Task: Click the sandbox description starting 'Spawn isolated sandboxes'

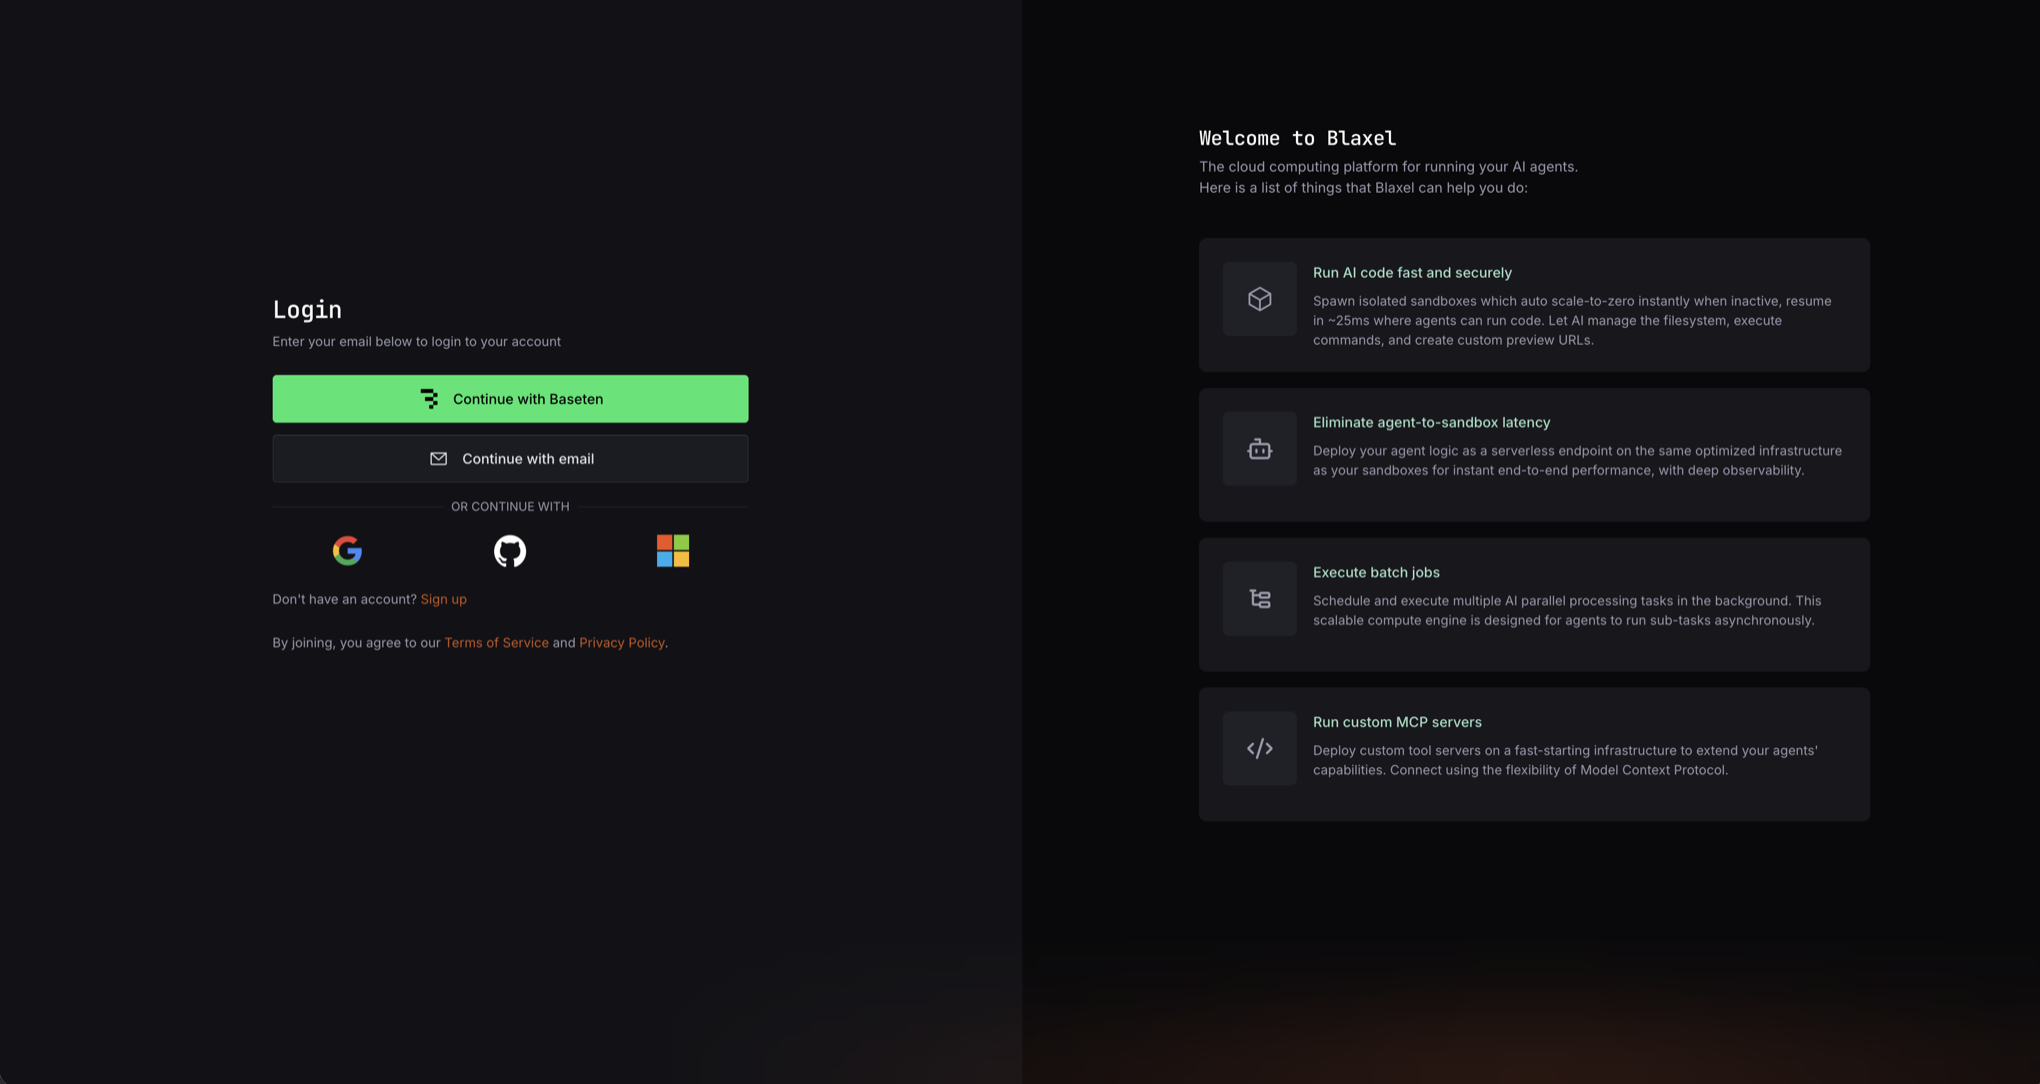Action: (1572, 320)
